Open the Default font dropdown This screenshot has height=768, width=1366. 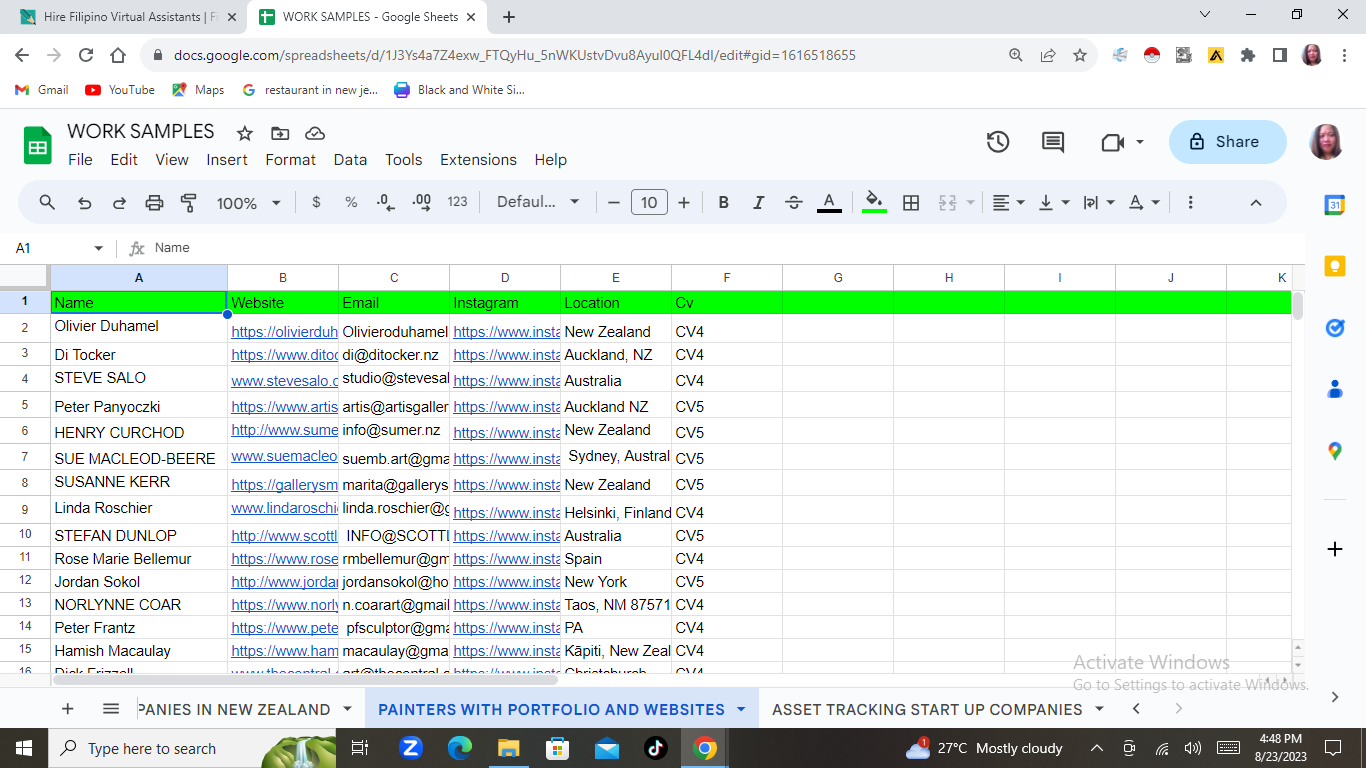point(538,202)
